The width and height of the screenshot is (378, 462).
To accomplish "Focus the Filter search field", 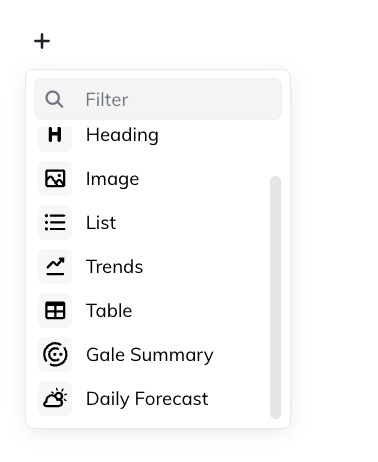I will (158, 99).
